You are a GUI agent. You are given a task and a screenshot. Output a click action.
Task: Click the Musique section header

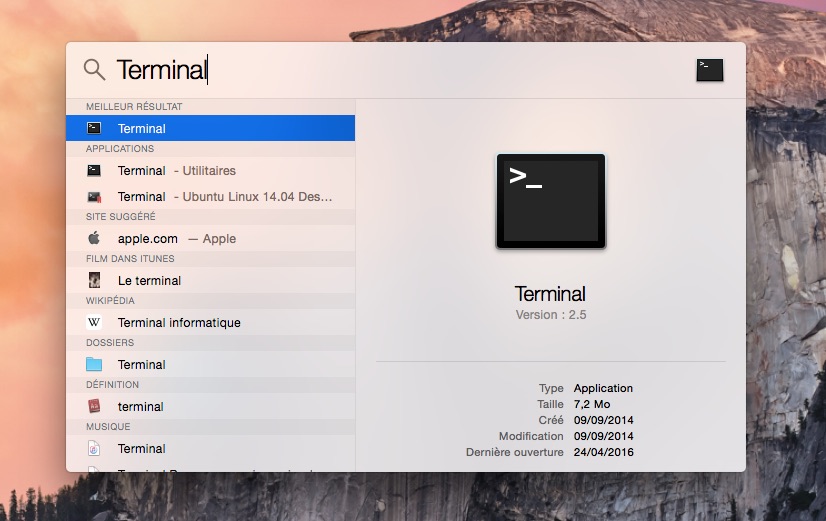tap(108, 427)
